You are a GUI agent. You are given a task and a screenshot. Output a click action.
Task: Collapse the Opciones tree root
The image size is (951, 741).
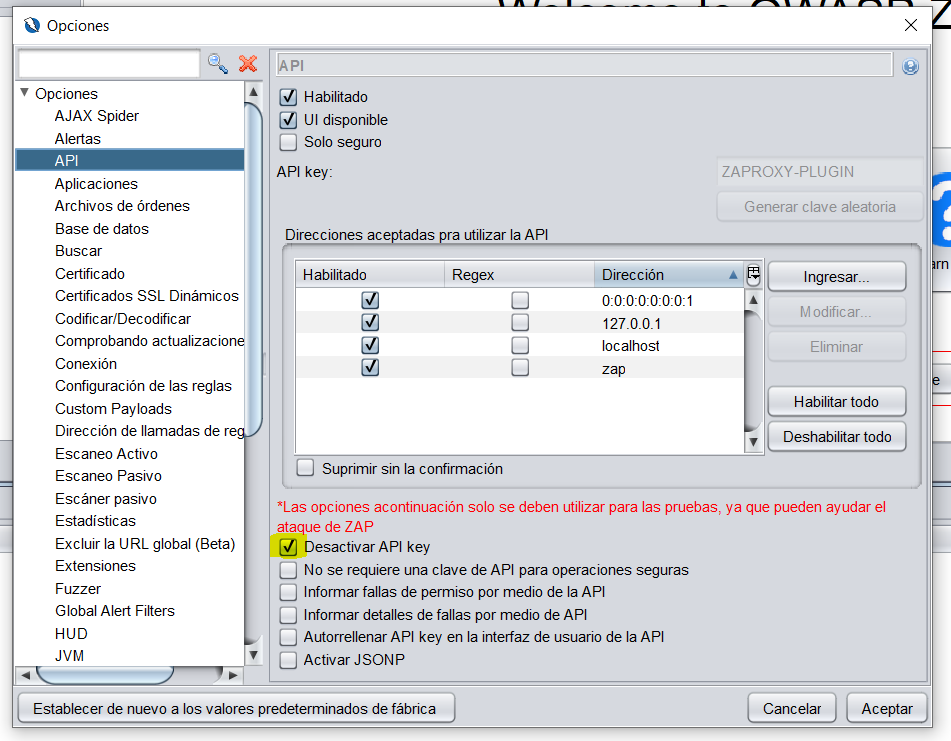[x=25, y=93]
